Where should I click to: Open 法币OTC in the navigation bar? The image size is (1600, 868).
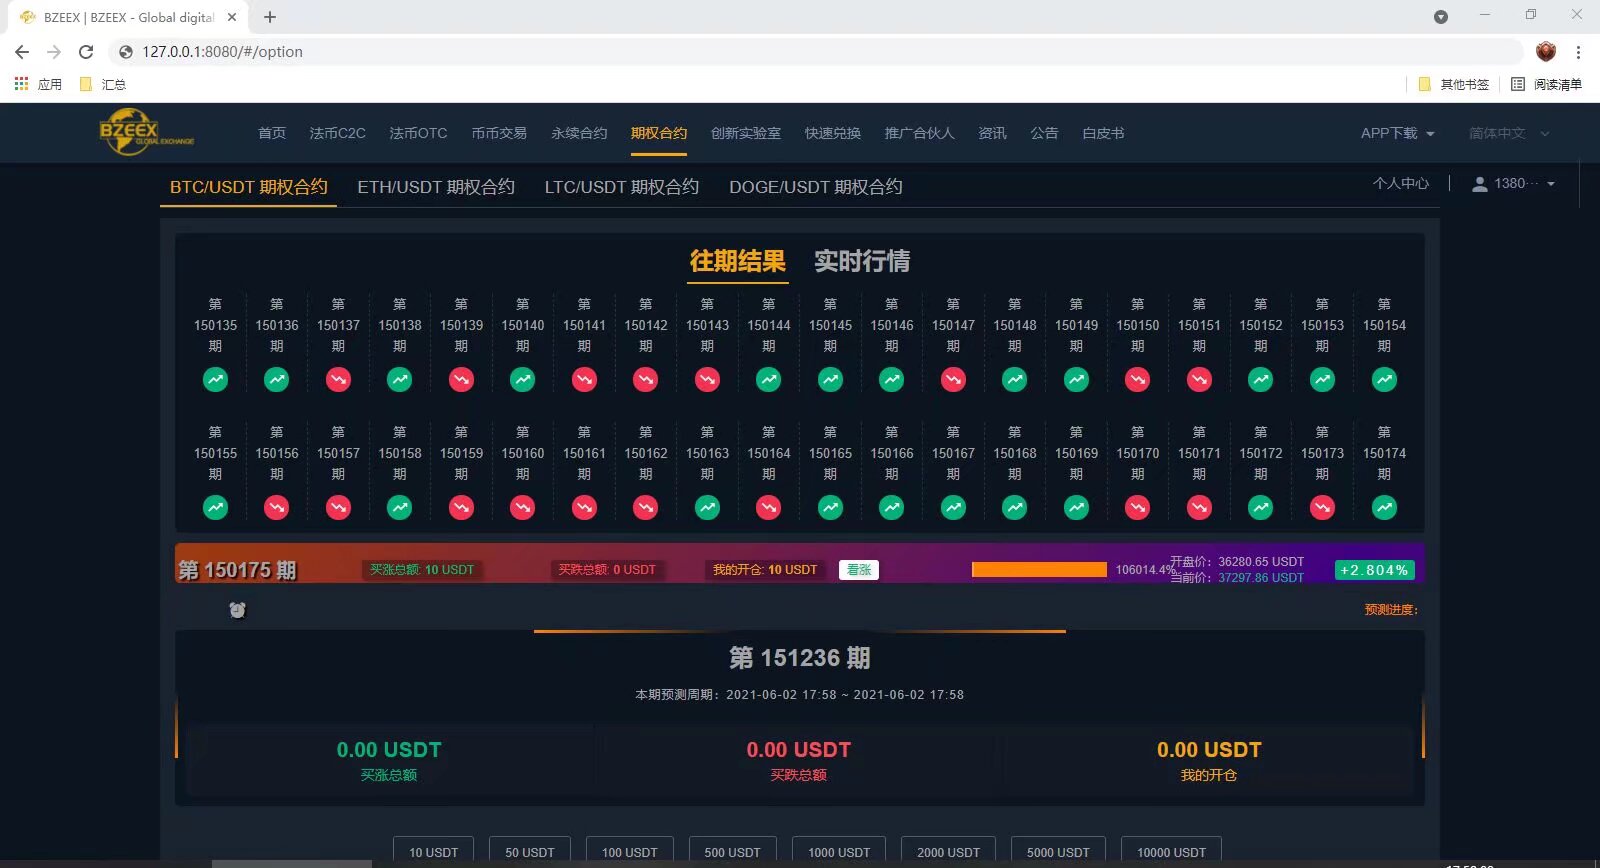coord(418,133)
